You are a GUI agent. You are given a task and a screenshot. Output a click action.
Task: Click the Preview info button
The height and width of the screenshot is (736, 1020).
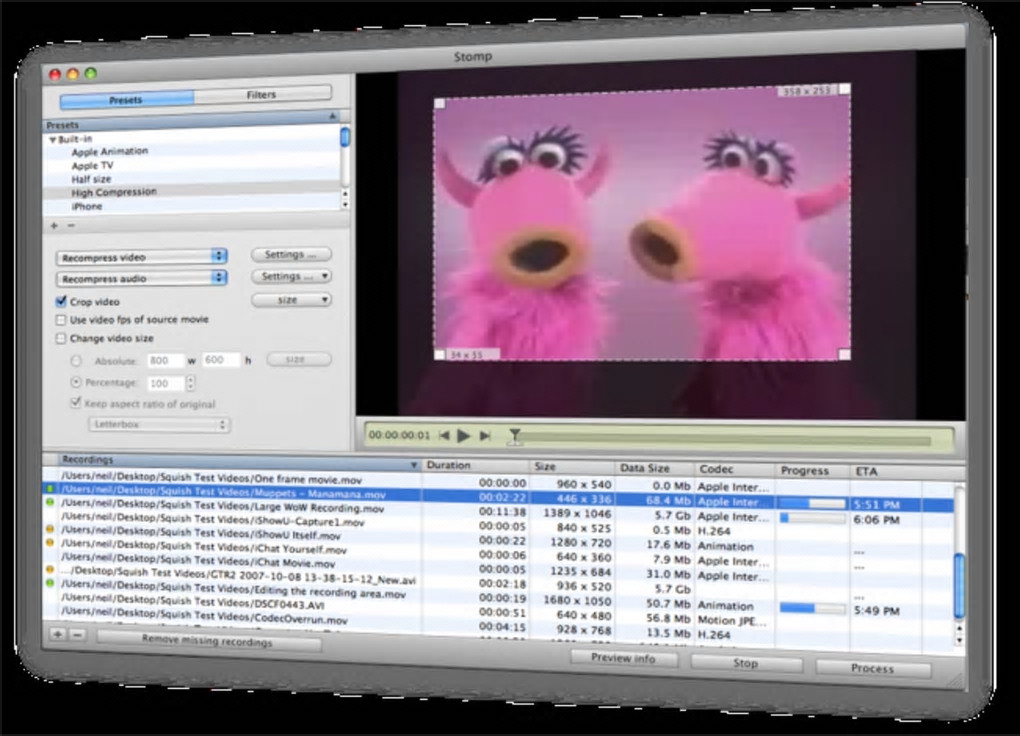(623, 658)
